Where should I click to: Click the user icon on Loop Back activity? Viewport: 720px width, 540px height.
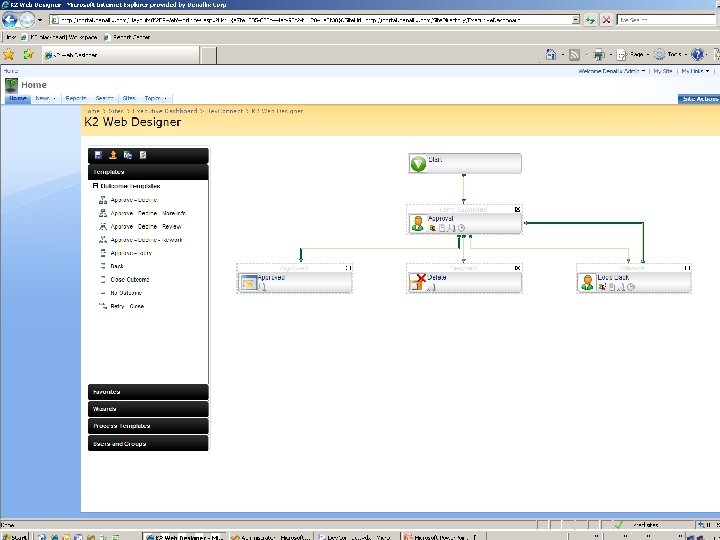point(587,282)
